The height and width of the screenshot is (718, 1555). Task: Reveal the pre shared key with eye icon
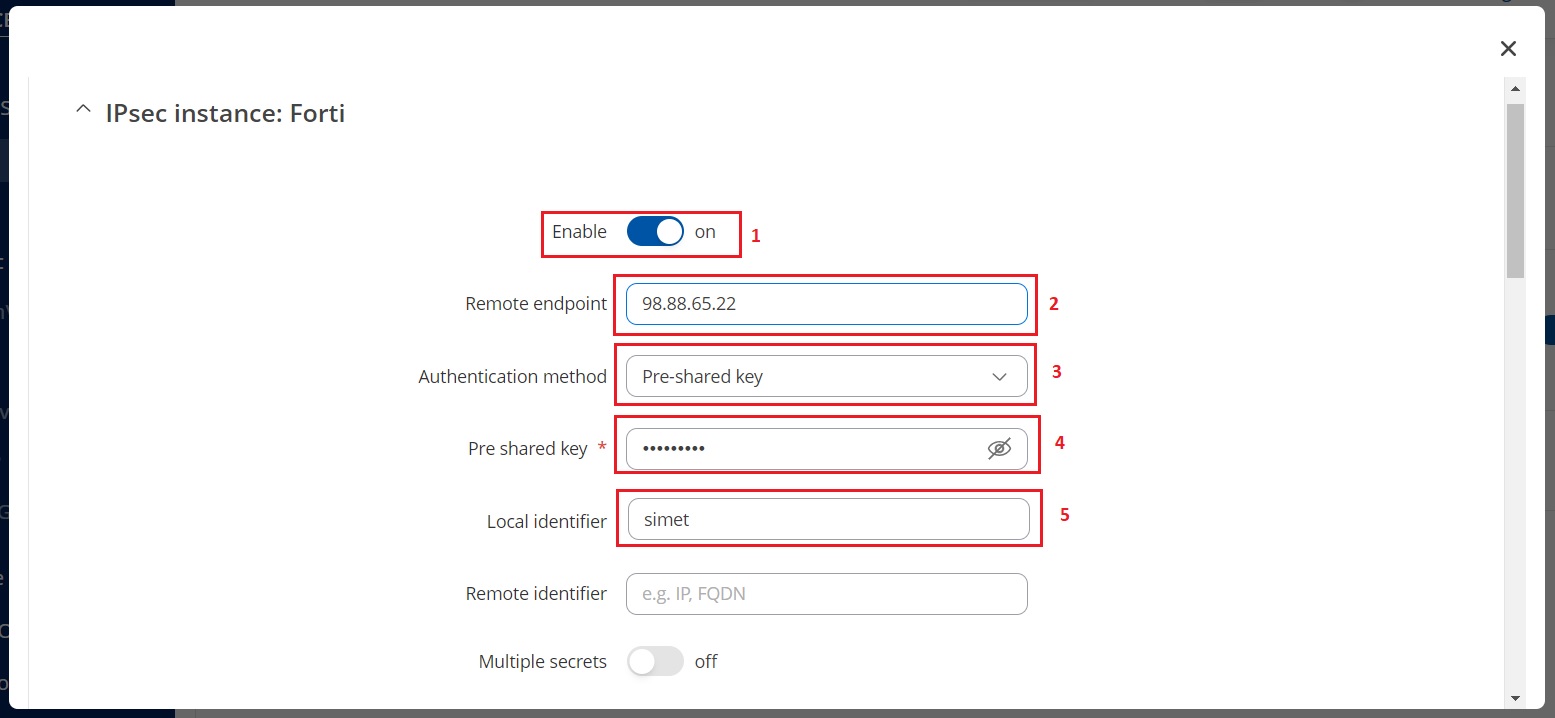pyautogui.click(x=999, y=449)
